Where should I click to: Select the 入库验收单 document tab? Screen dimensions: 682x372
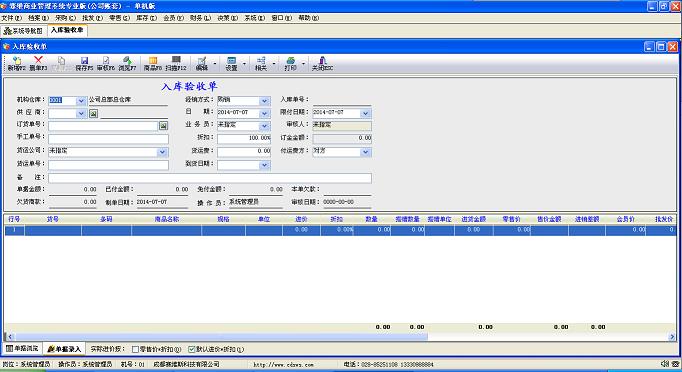coord(67,30)
